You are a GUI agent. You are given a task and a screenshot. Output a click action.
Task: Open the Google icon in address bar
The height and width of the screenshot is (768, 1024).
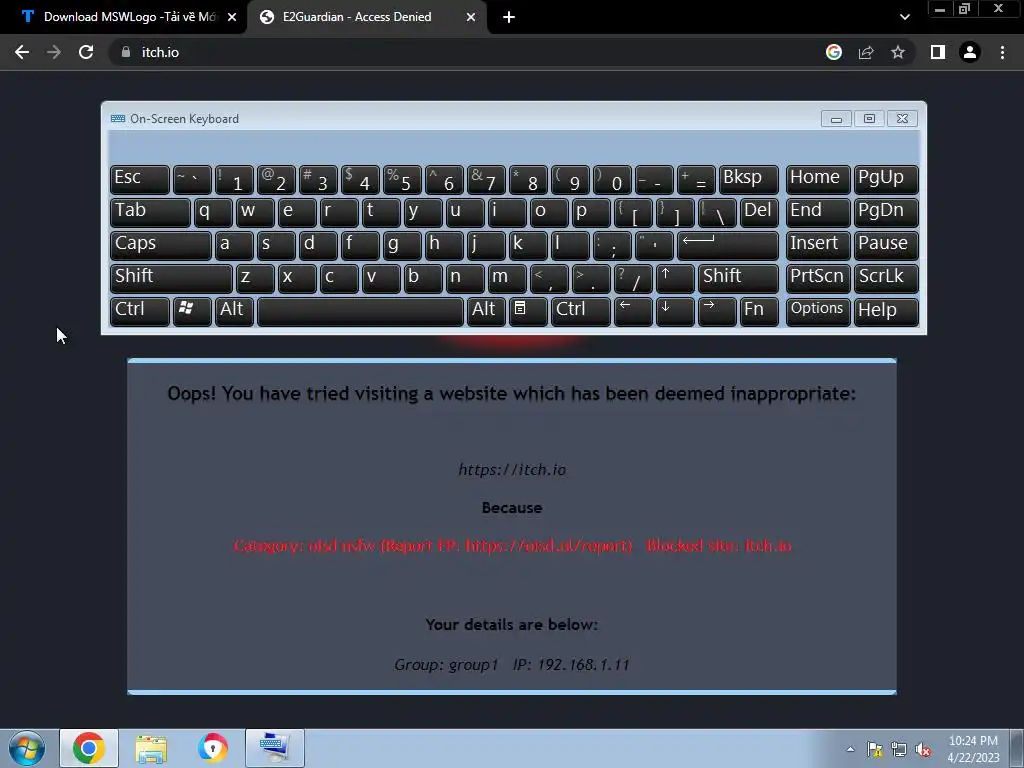click(x=833, y=52)
